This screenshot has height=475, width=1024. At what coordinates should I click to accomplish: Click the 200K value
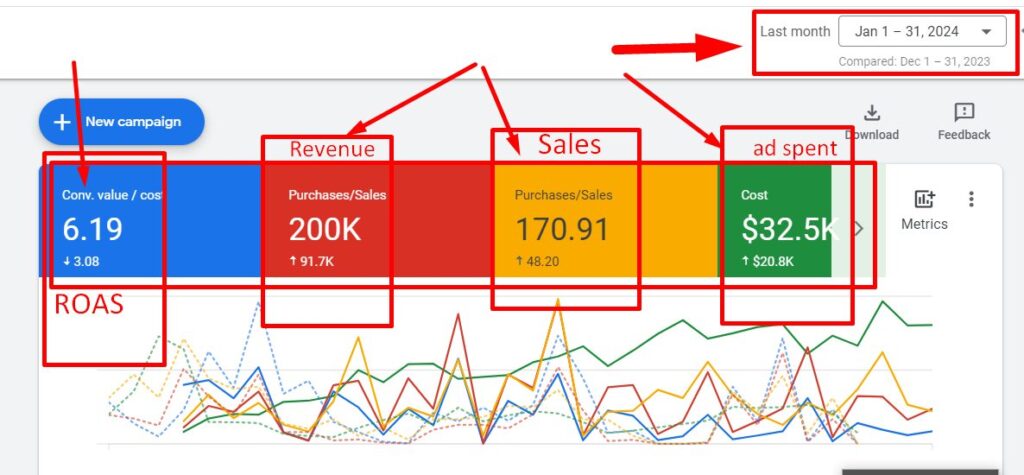(325, 229)
